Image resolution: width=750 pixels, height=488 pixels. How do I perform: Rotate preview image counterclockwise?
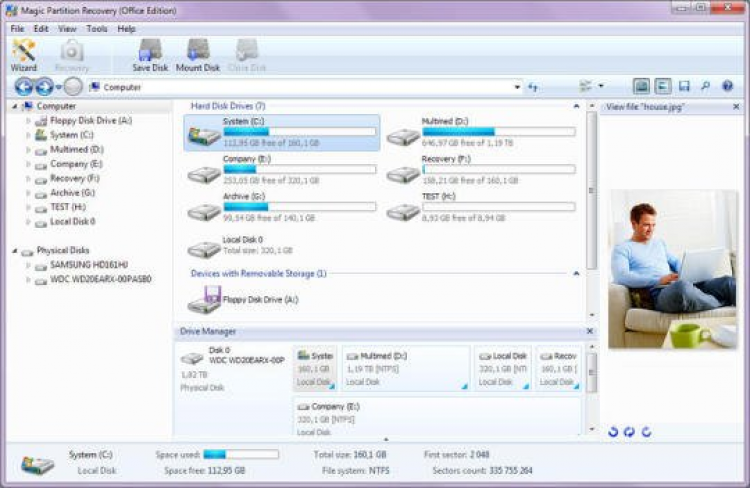click(x=613, y=432)
